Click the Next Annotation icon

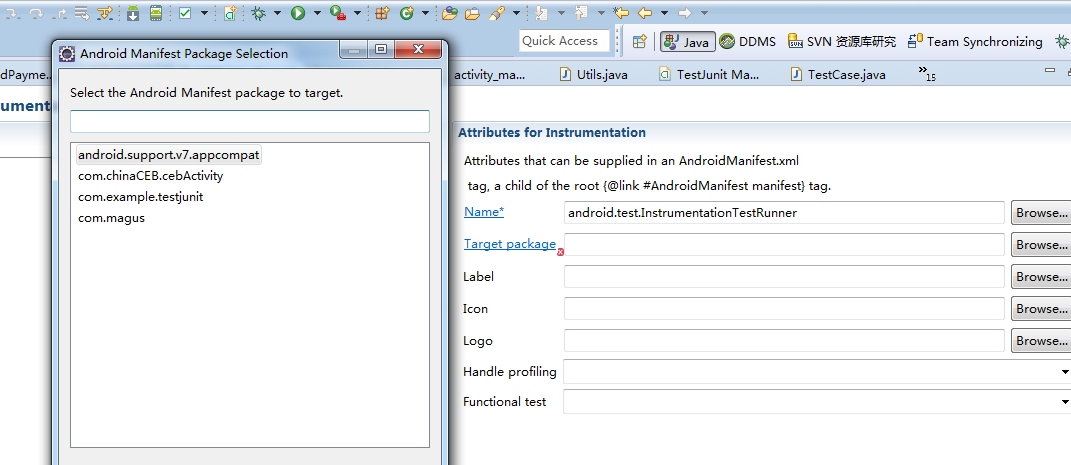542,12
